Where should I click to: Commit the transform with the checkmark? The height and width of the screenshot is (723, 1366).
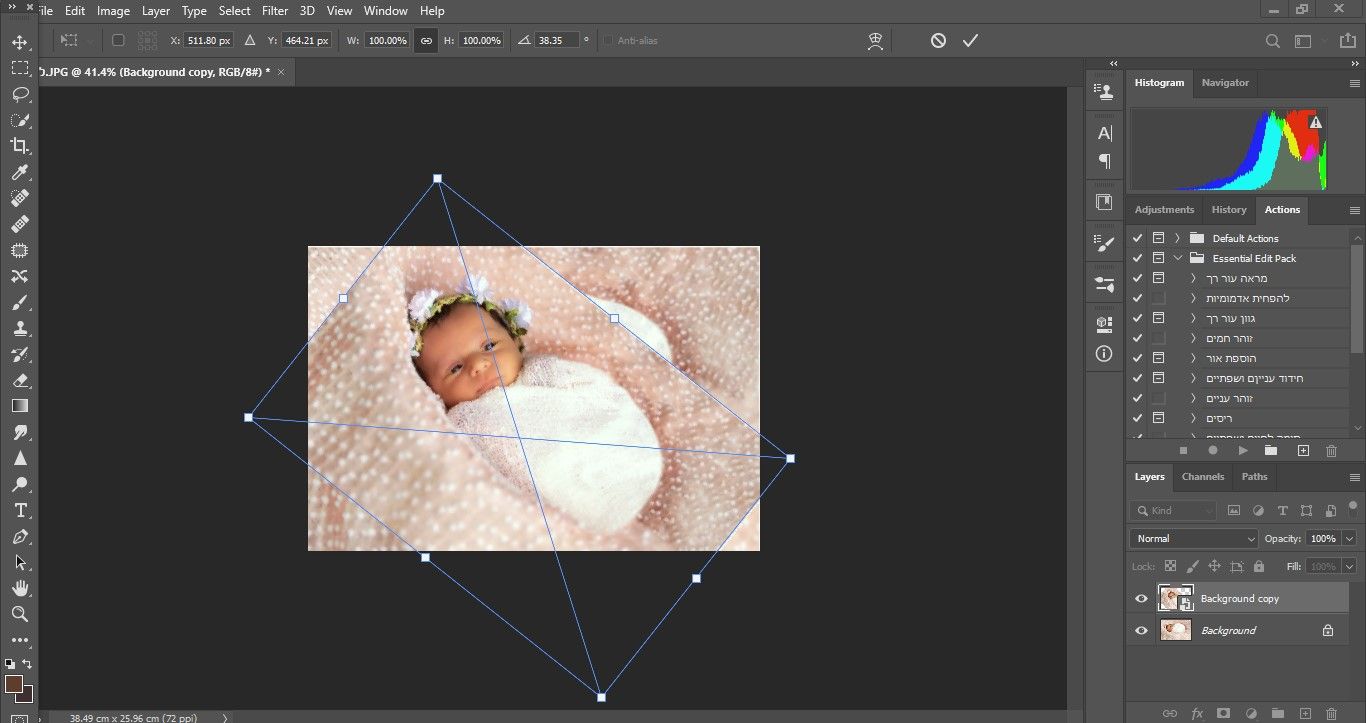coord(969,41)
